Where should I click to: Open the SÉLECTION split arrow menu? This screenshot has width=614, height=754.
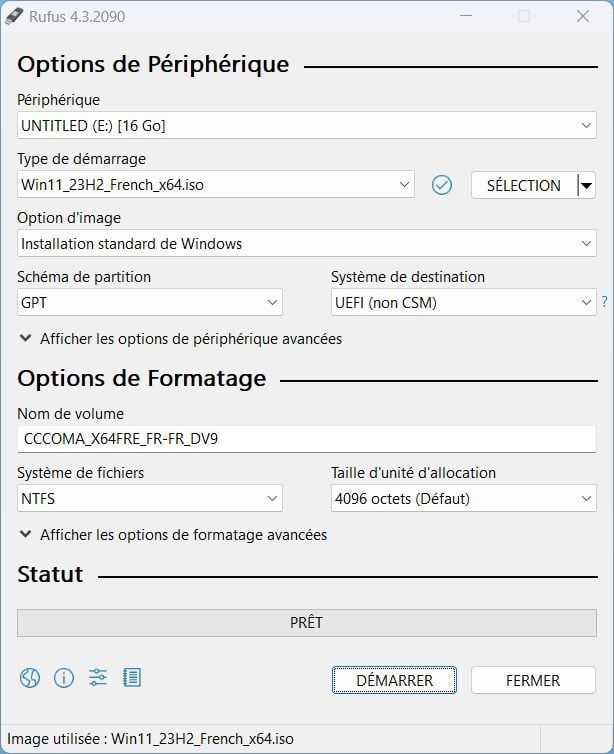[x=586, y=185]
